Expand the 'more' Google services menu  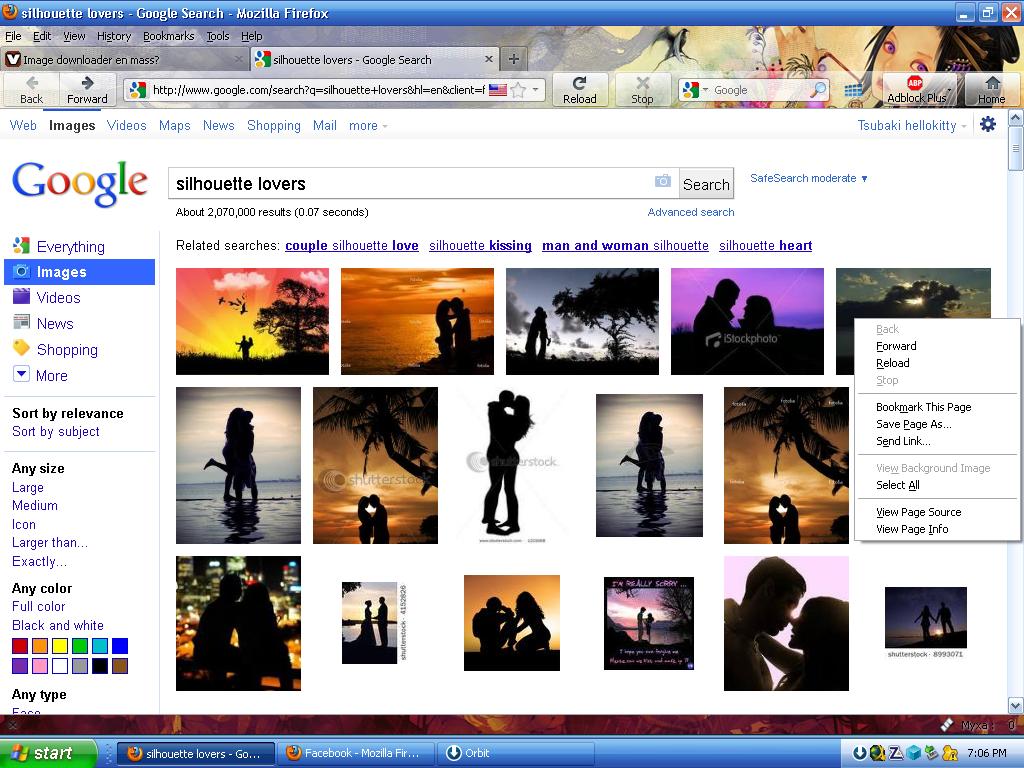coord(368,125)
